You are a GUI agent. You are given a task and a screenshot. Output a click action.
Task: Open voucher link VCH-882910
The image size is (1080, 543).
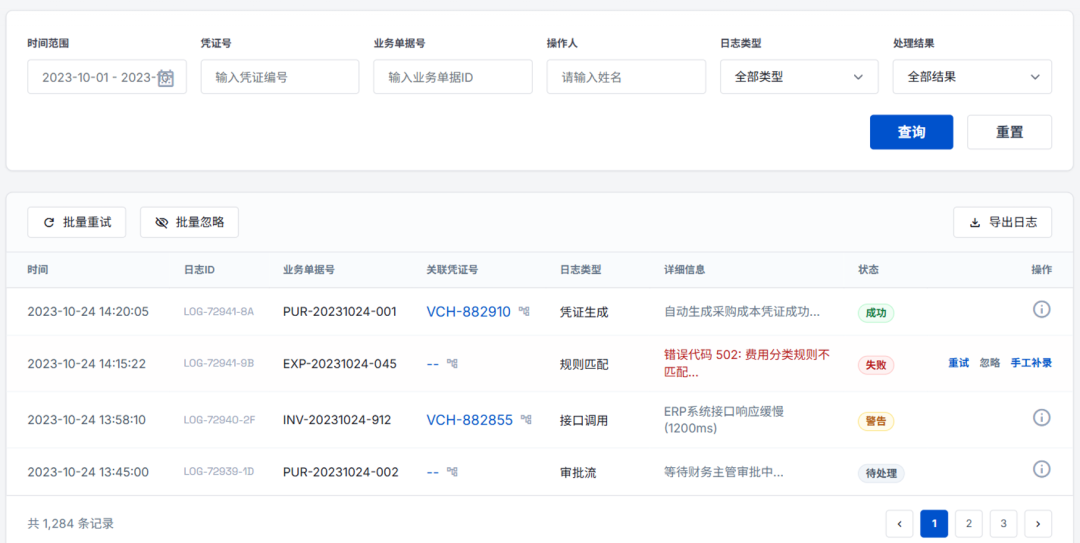(x=468, y=312)
